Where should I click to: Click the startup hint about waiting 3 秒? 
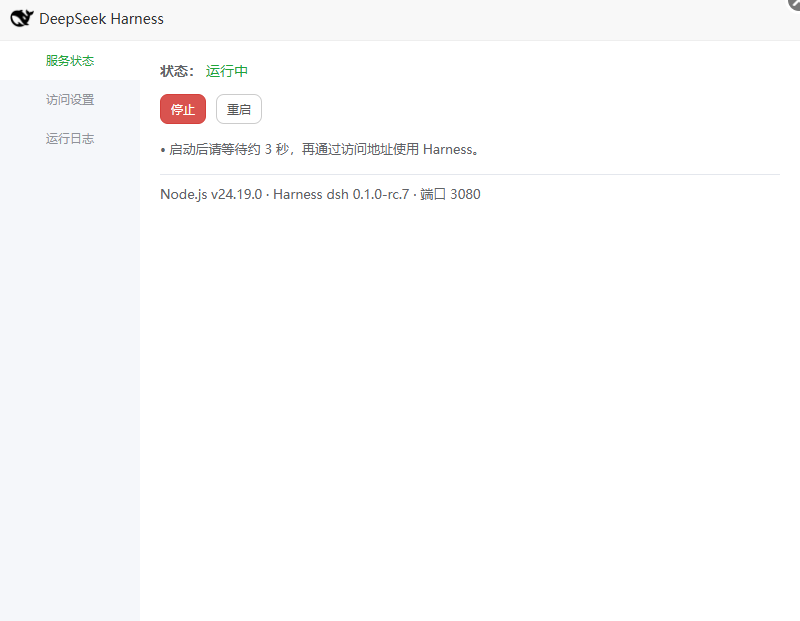tap(320, 150)
